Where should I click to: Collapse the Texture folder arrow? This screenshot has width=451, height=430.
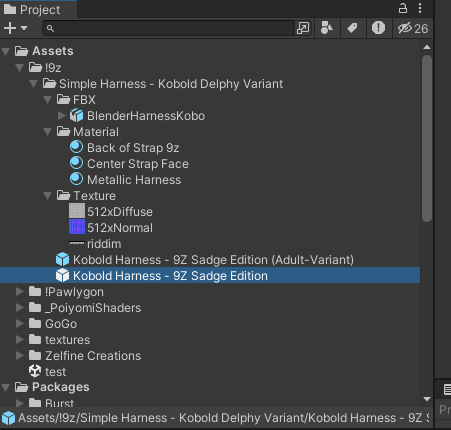click(x=48, y=196)
